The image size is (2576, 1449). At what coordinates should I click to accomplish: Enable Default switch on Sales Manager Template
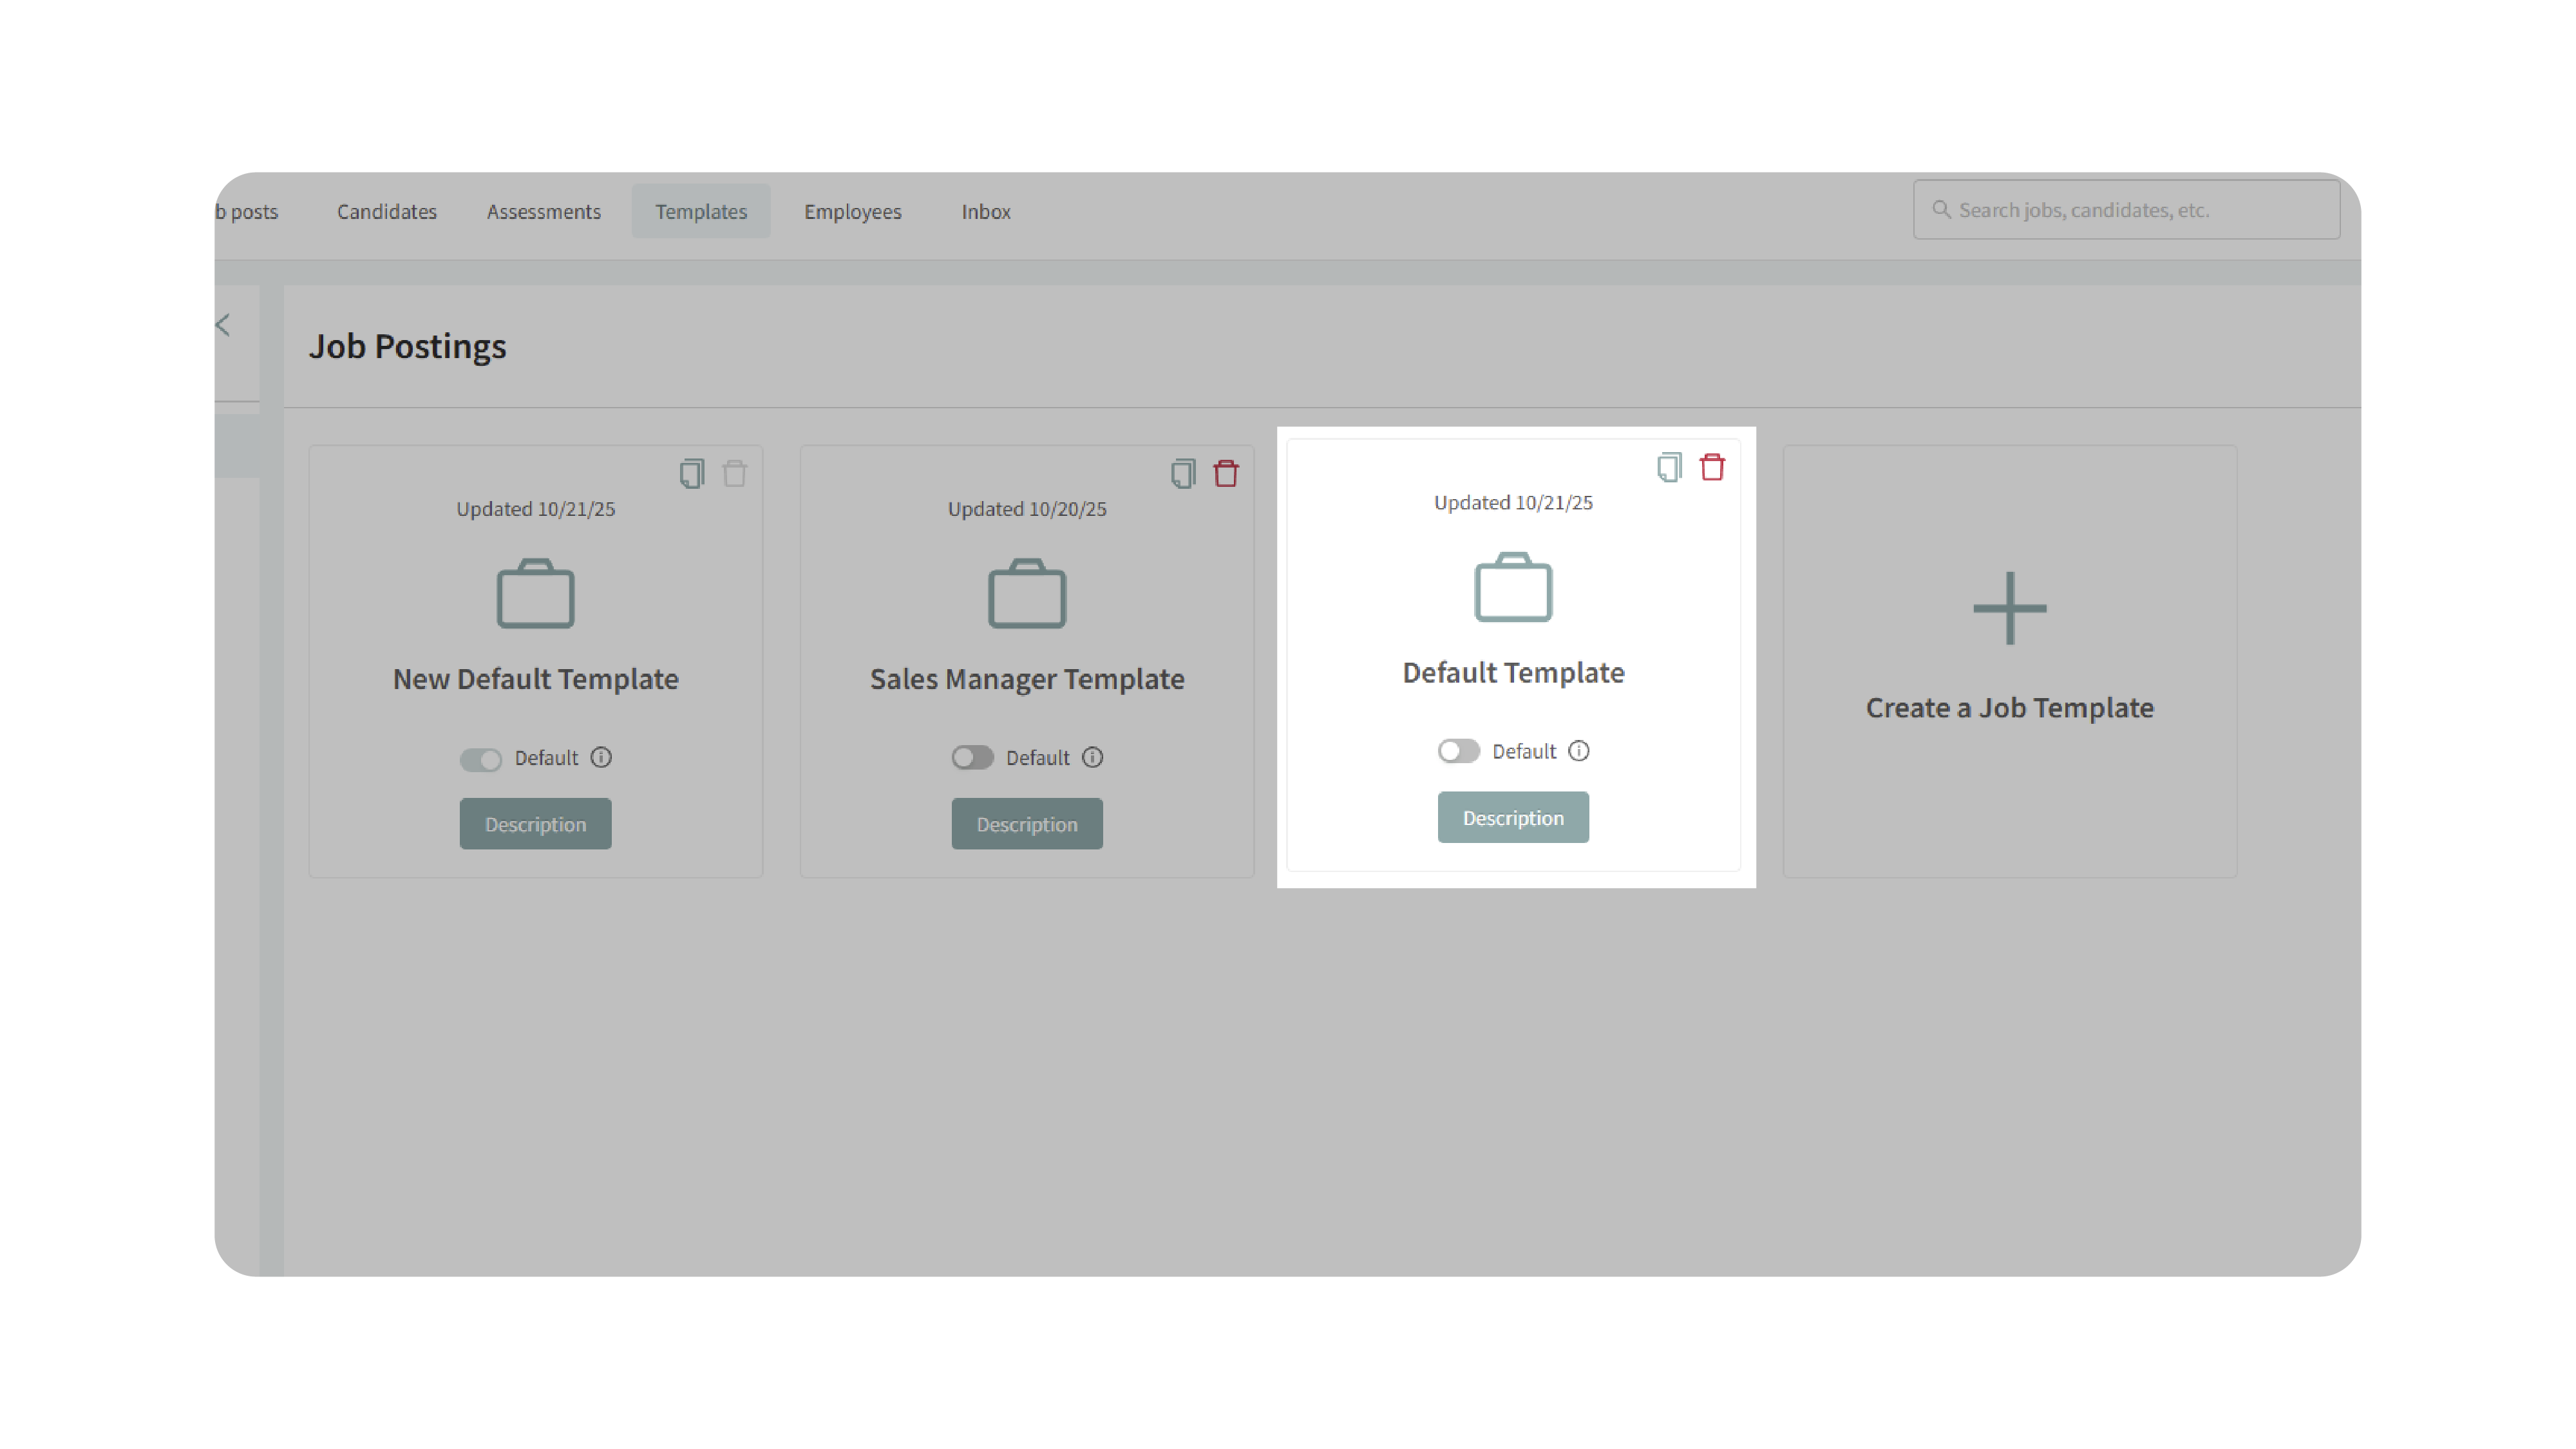972,757
